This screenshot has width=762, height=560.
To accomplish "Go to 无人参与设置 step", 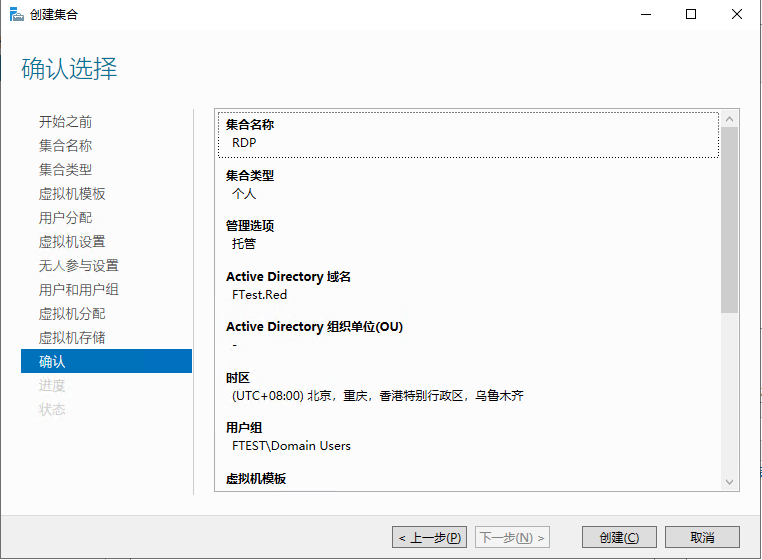I will [x=79, y=266].
